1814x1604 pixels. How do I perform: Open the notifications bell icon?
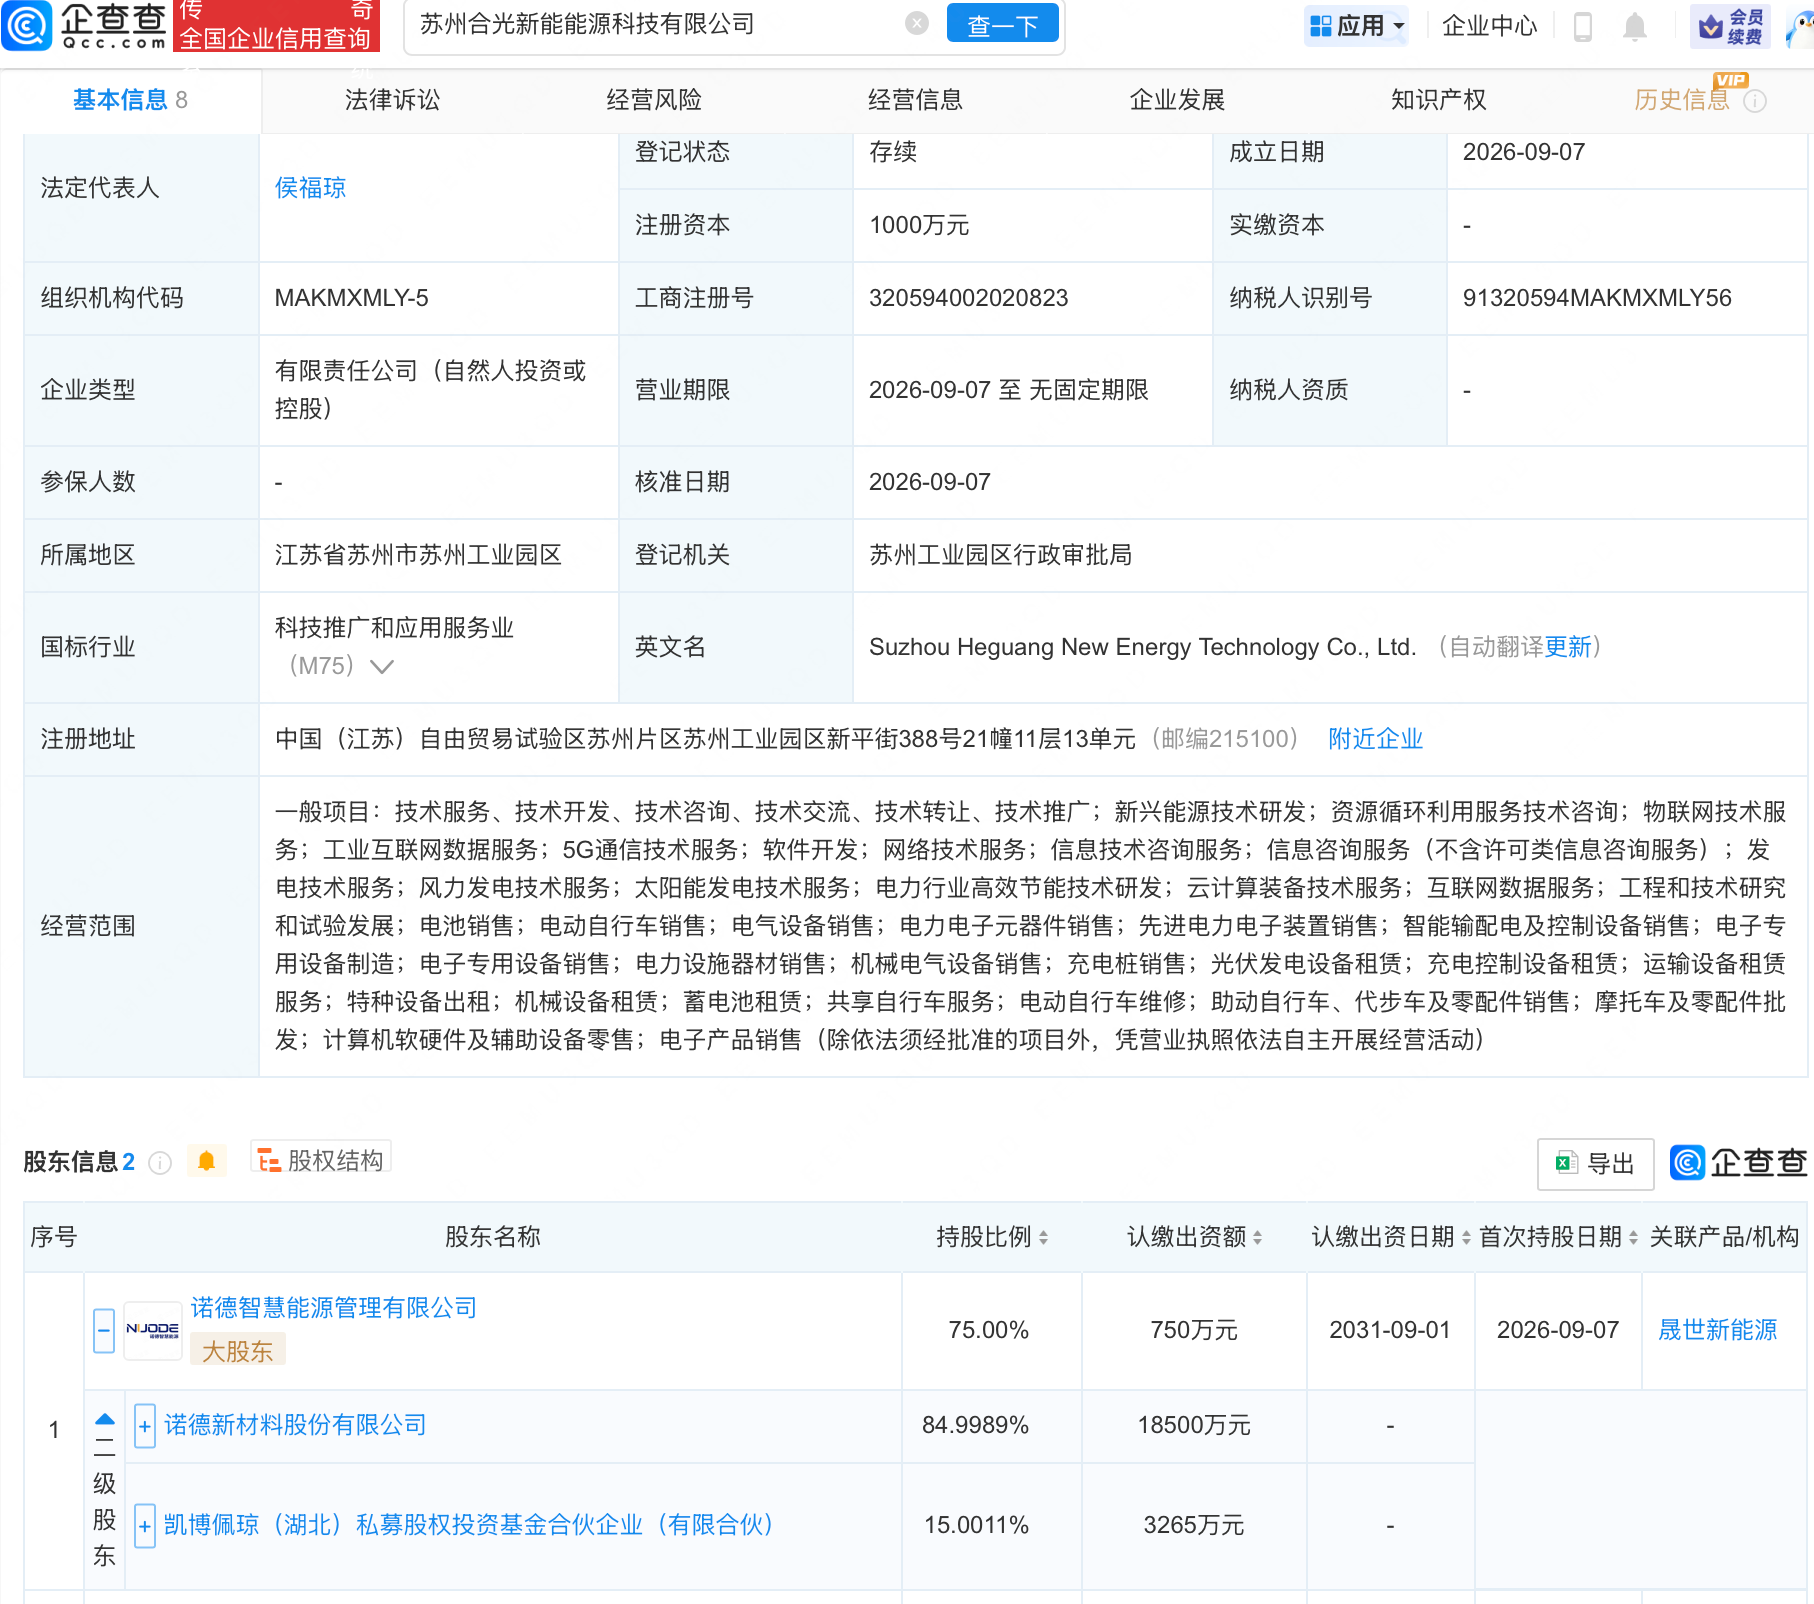1635,26
